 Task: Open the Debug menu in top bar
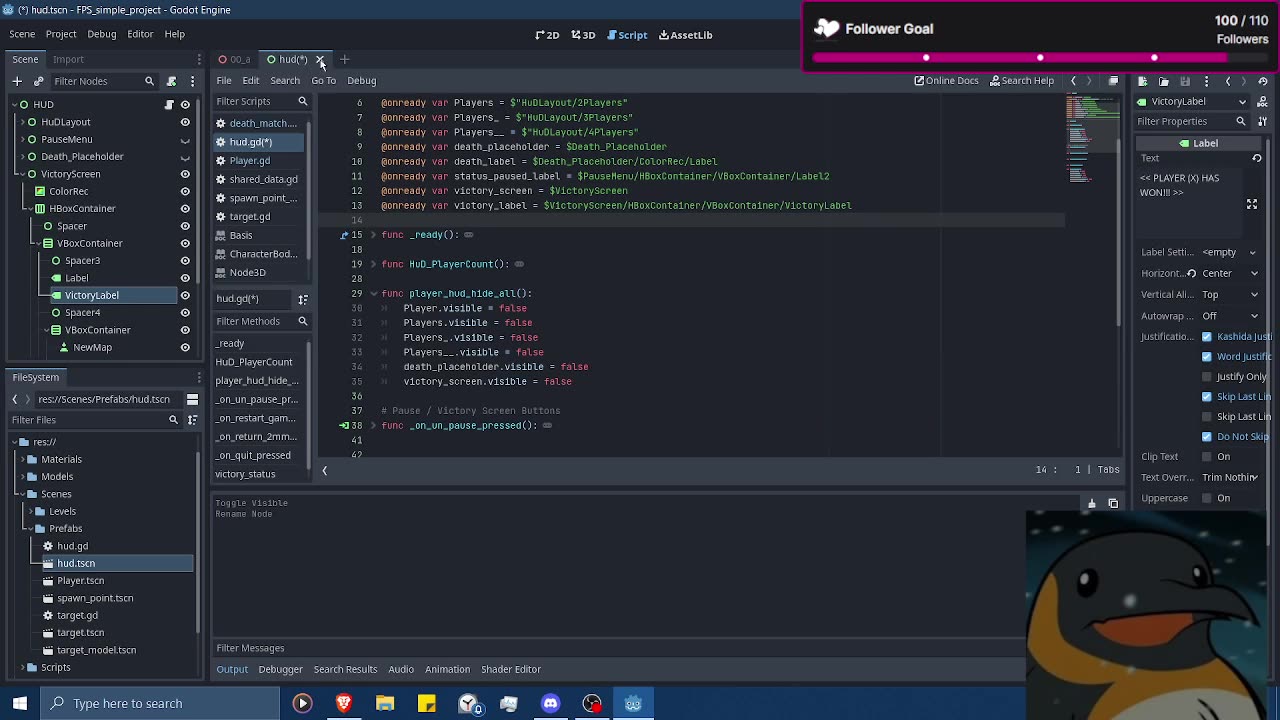tap(101, 34)
